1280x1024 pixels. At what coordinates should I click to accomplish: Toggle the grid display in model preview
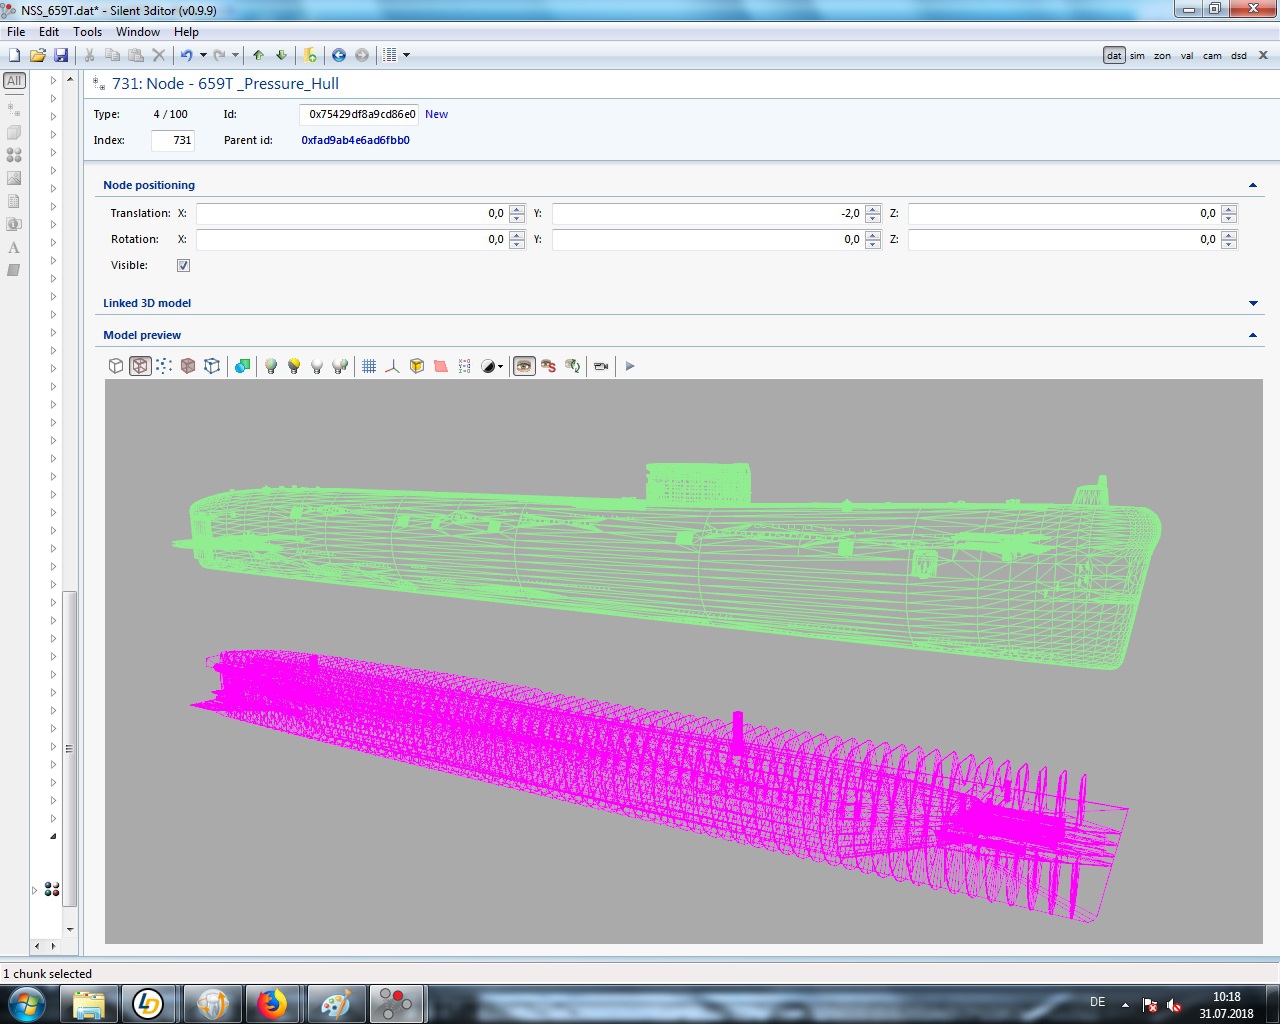[x=369, y=366]
